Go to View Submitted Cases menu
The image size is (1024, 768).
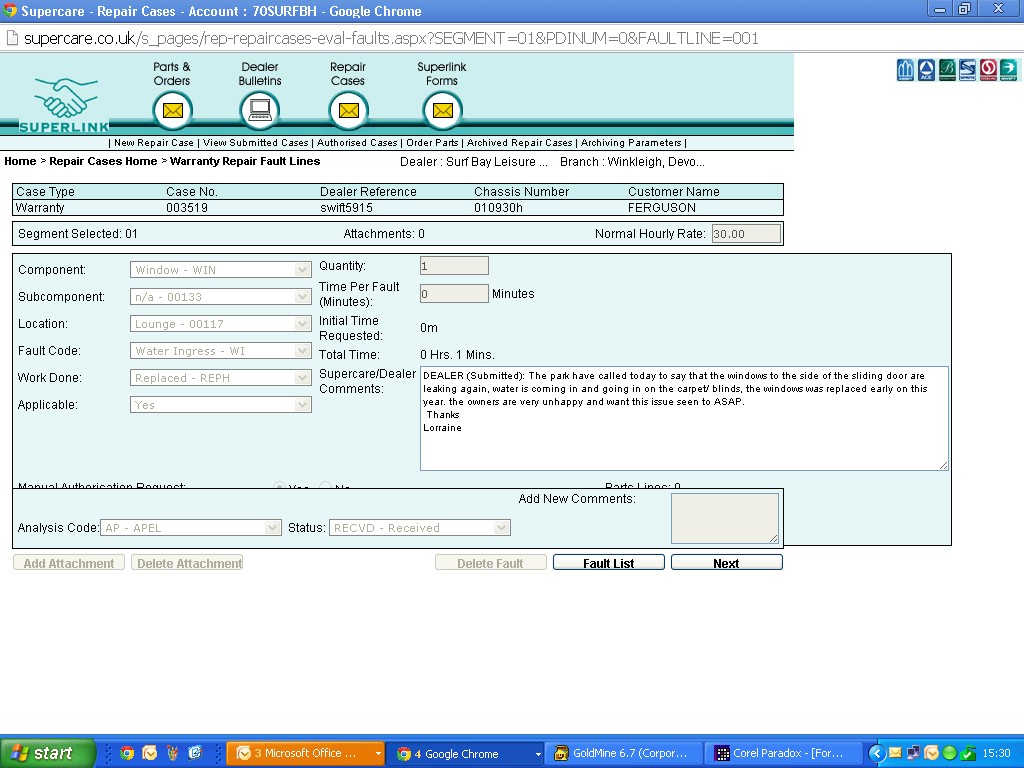(x=255, y=143)
